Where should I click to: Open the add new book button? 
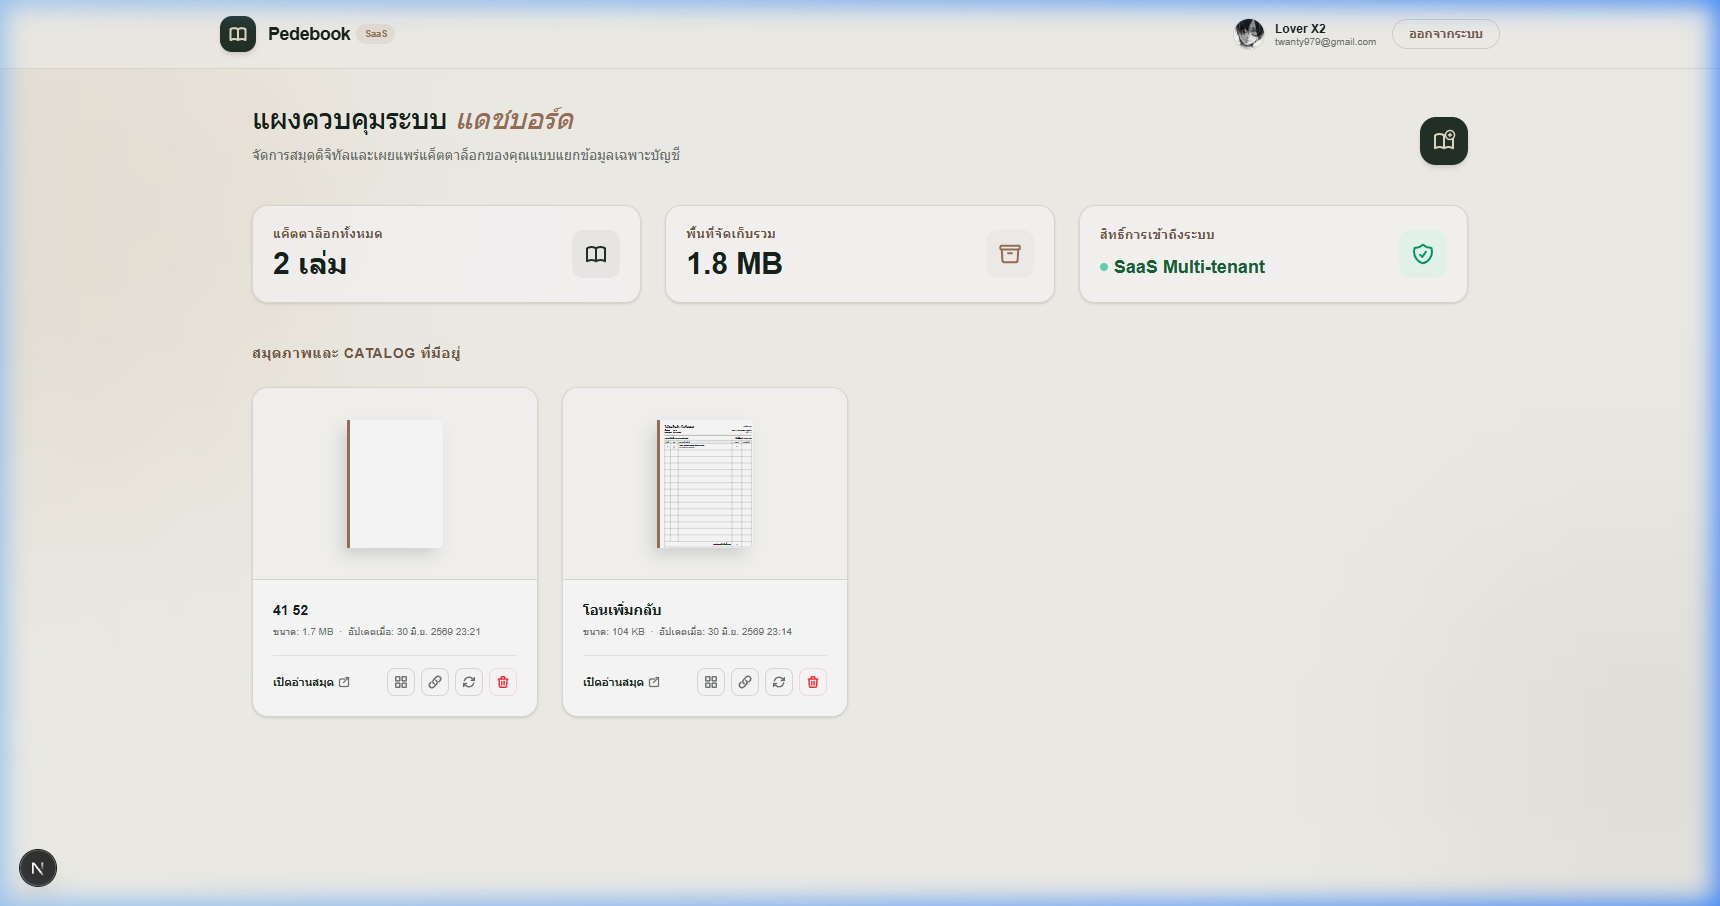point(1444,141)
